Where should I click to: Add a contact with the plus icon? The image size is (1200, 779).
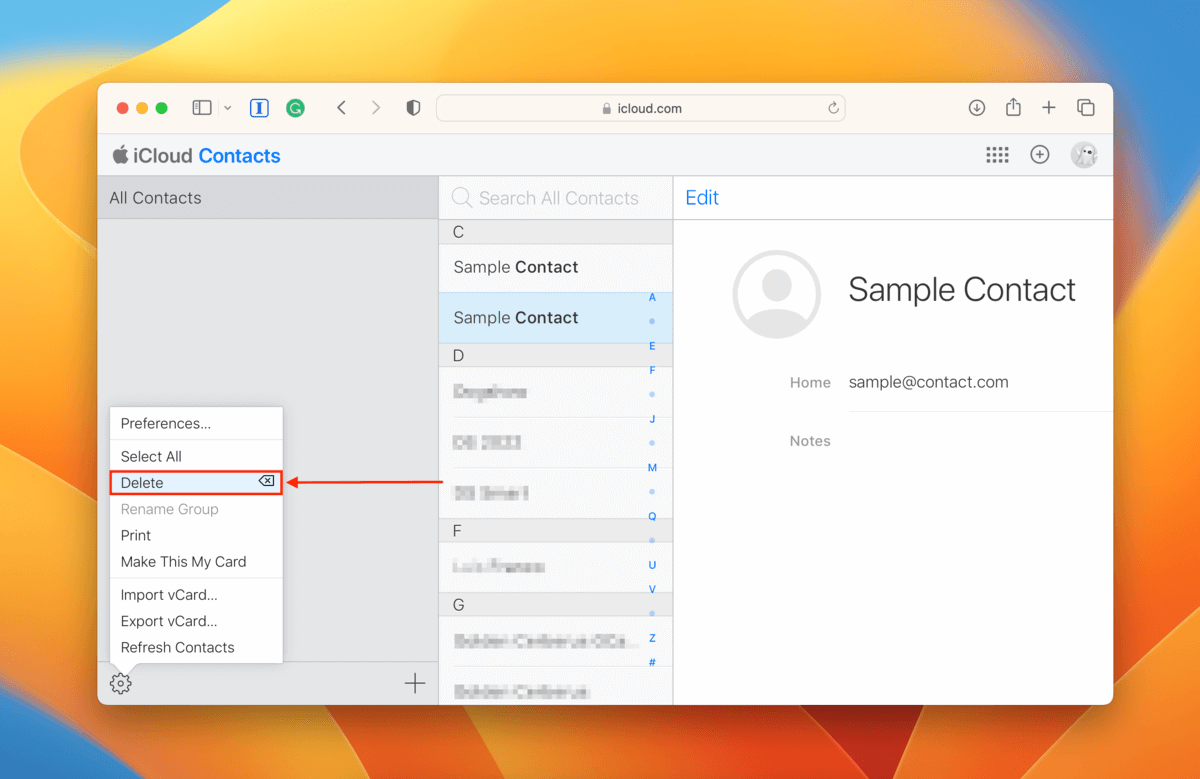point(415,683)
